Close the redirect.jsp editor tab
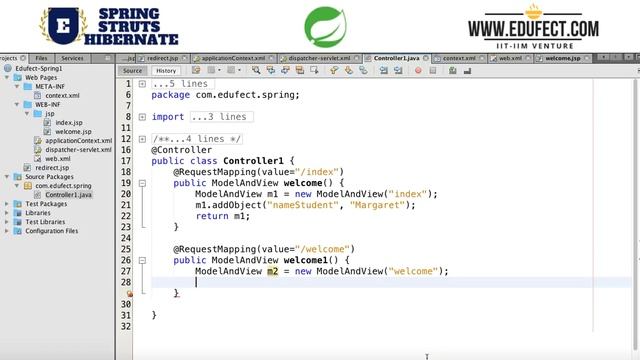The width and height of the screenshot is (640, 360). [x=184, y=58]
